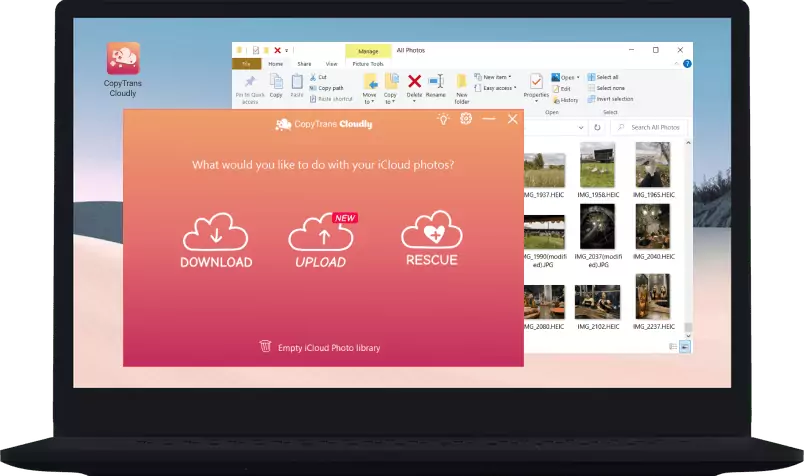Image resolution: width=804 pixels, height=476 pixels.
Task: Open the Copy to dropdown
Action: click(x=390, y=89)
